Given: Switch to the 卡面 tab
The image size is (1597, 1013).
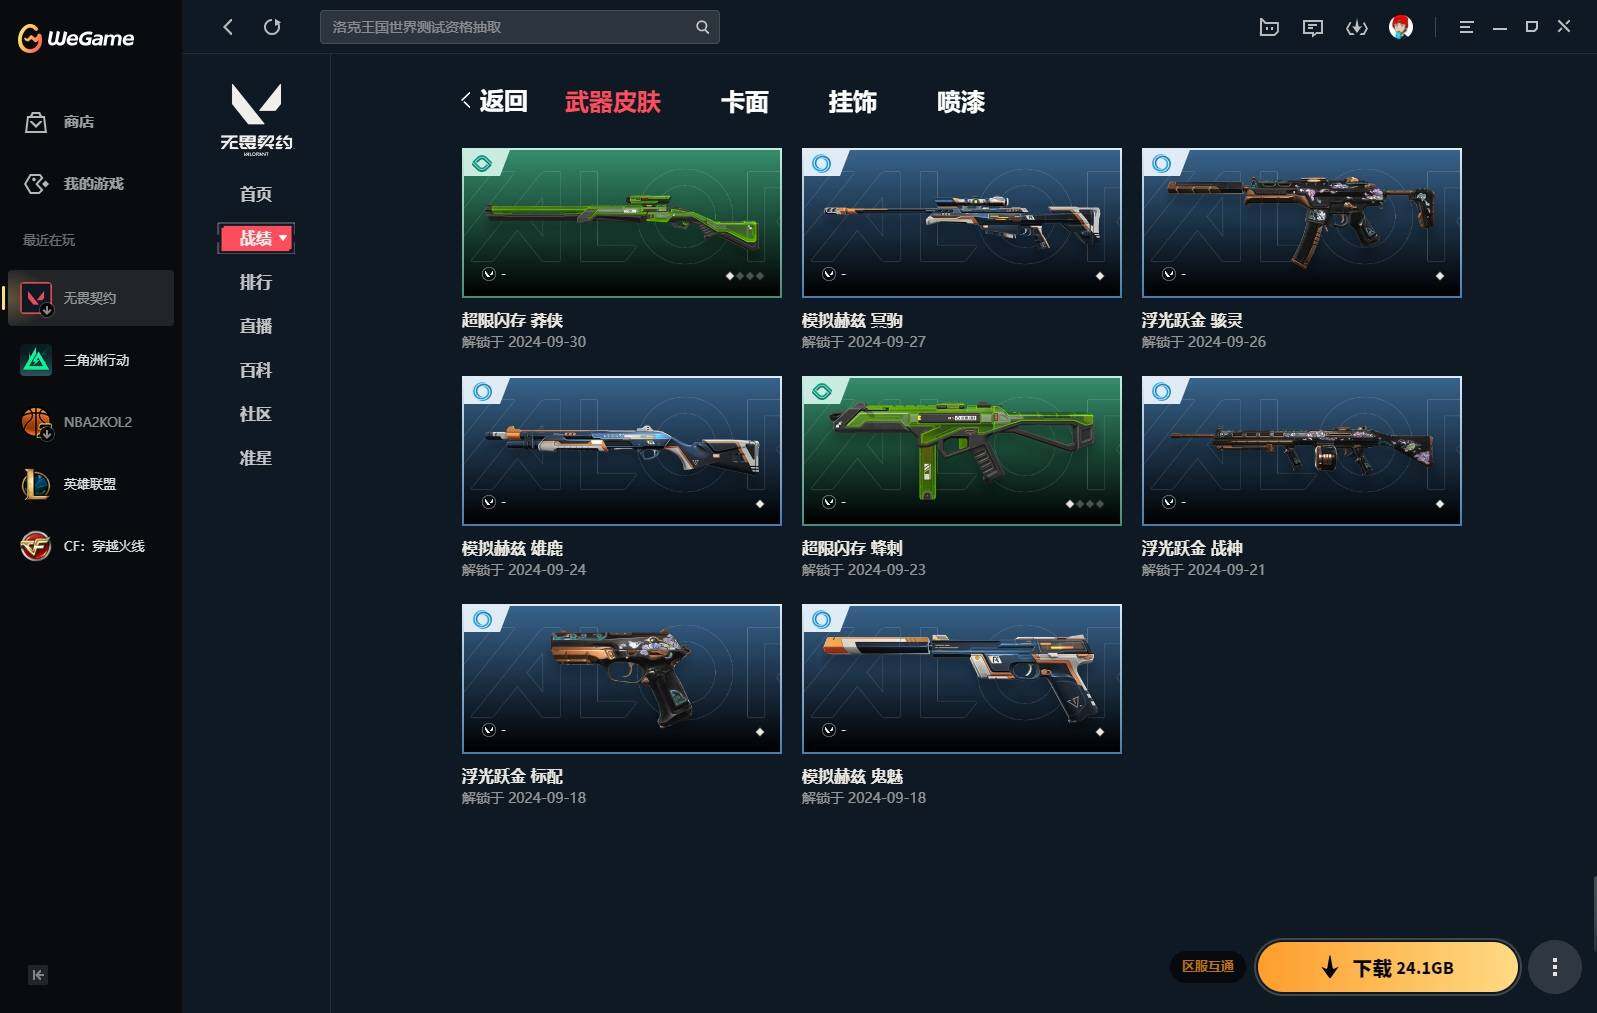Looking at the screenshot, I should tap(745, 102).
